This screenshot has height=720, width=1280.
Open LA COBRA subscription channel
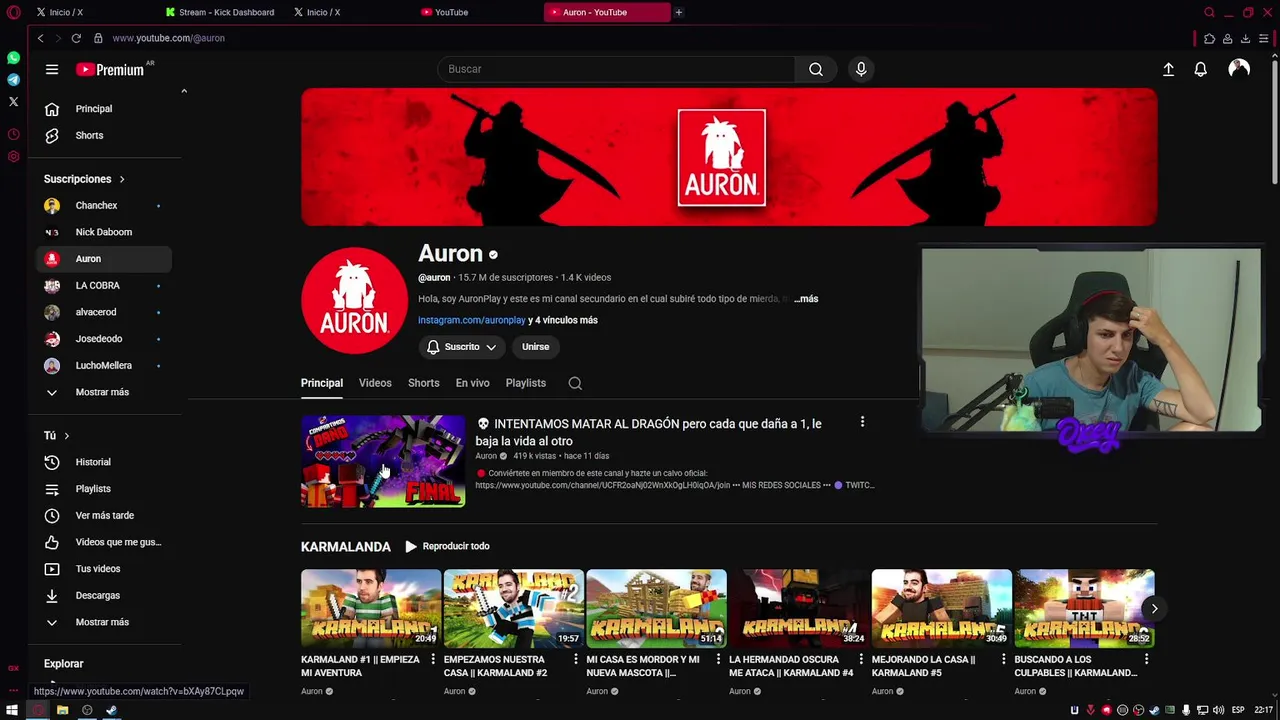pos(104,285)
